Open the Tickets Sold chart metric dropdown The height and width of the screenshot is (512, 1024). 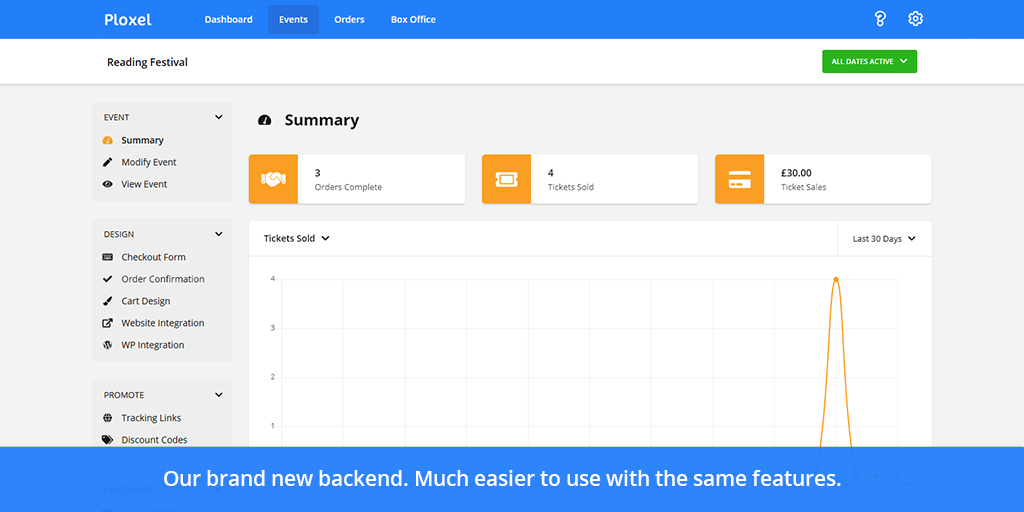click(x=296, y=238)
